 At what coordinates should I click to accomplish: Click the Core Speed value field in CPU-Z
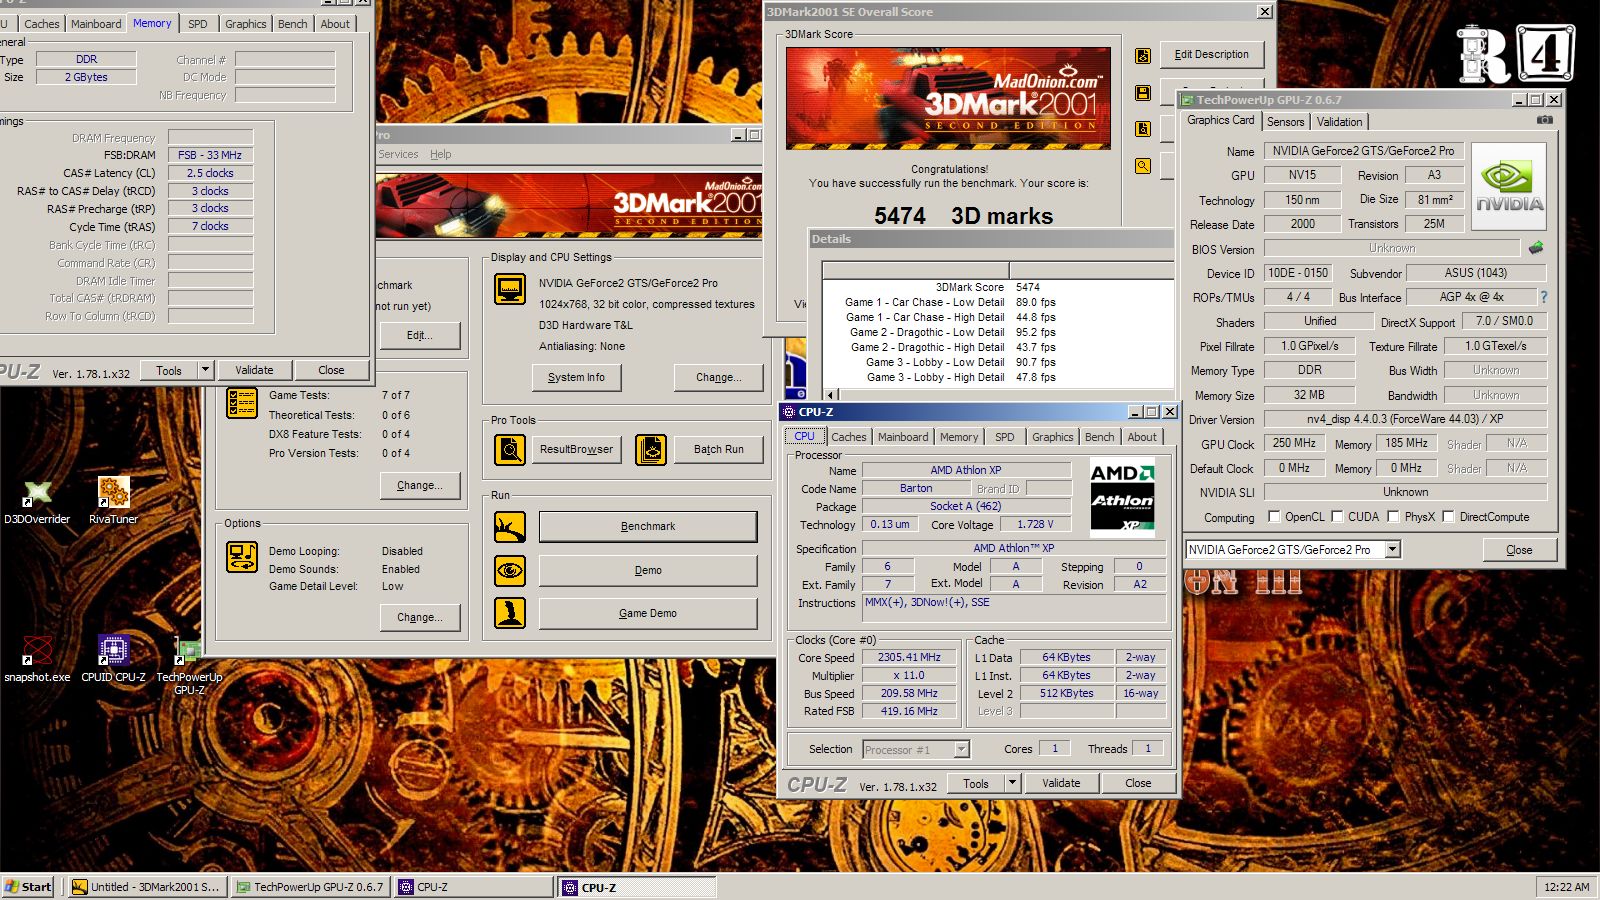pyautogui.click(x=909, y=658)
